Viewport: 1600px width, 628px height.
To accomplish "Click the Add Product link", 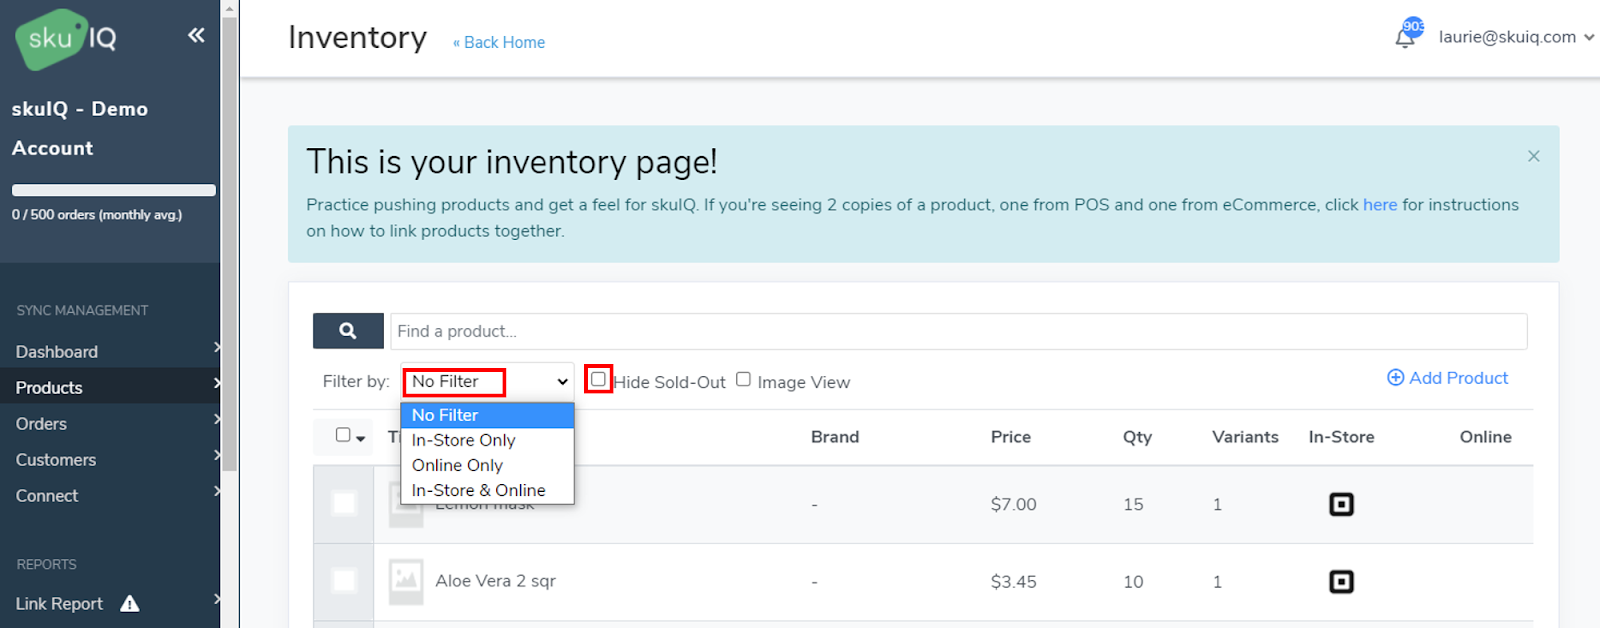I will point(1447,378).
